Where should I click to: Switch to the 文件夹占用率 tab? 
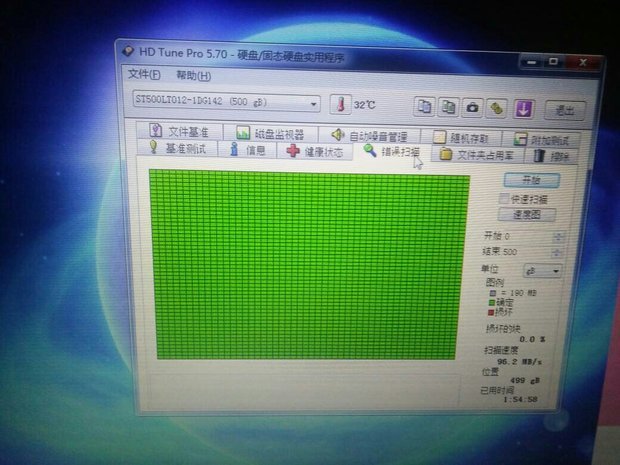click(478, 155)
